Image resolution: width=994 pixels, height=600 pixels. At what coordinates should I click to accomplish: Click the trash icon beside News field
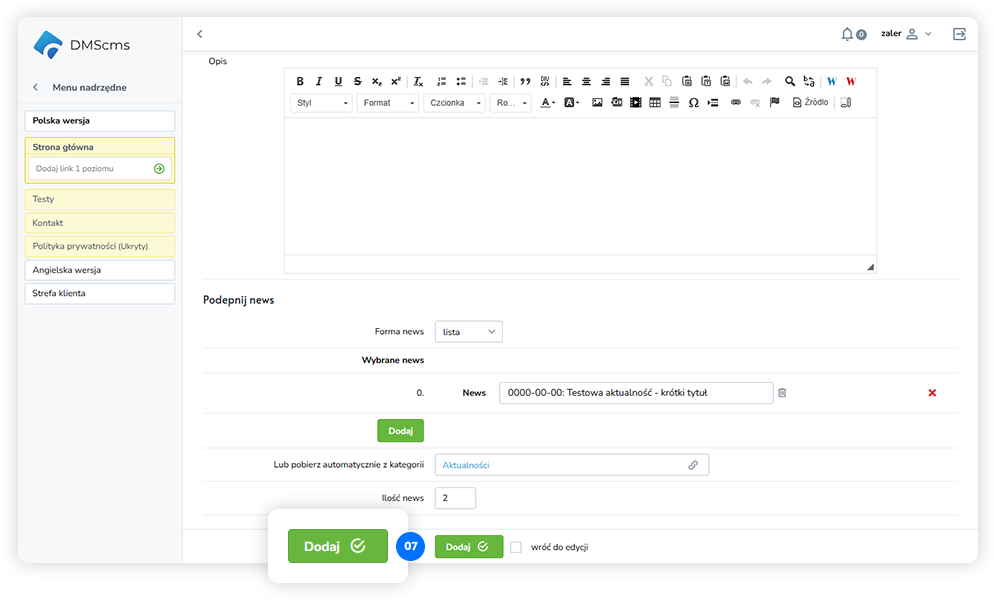pos(782,393)
